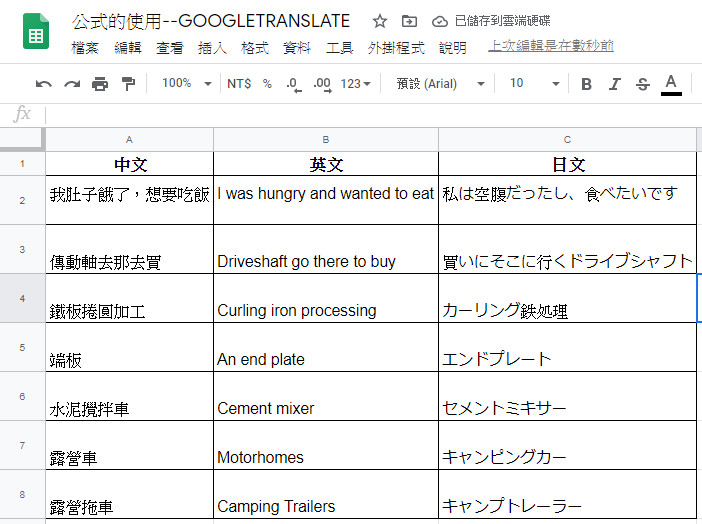Click the cloud saved status icon

tap(440, 21)
